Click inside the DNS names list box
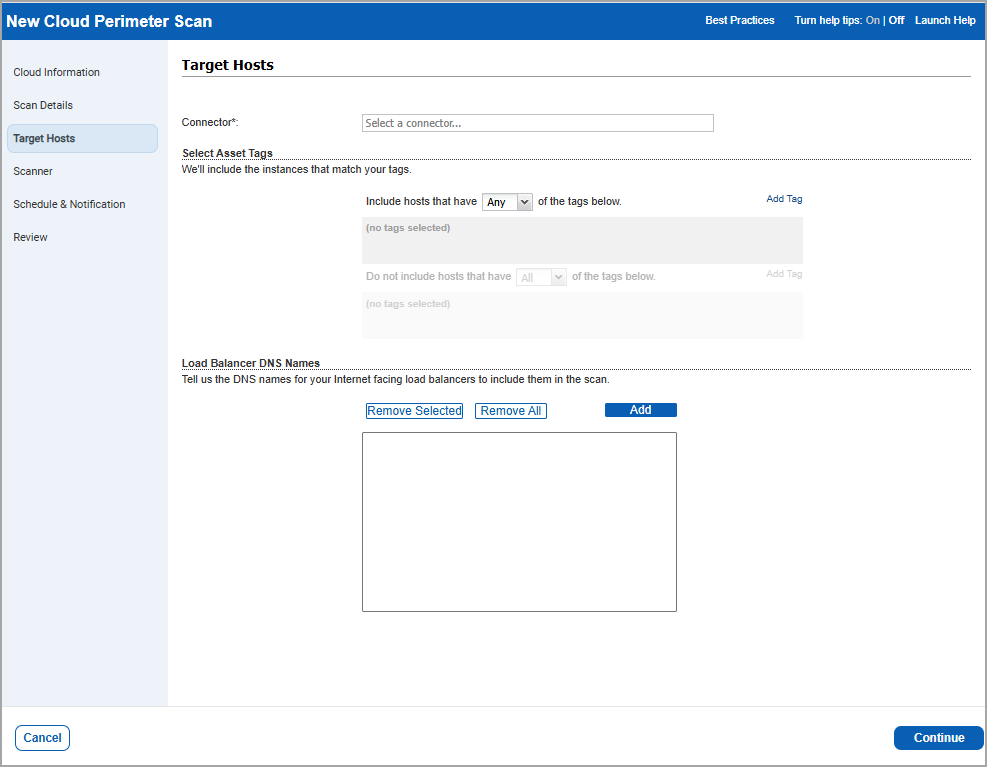This screenshot has height=767, width=987. (x=519, y=521)
